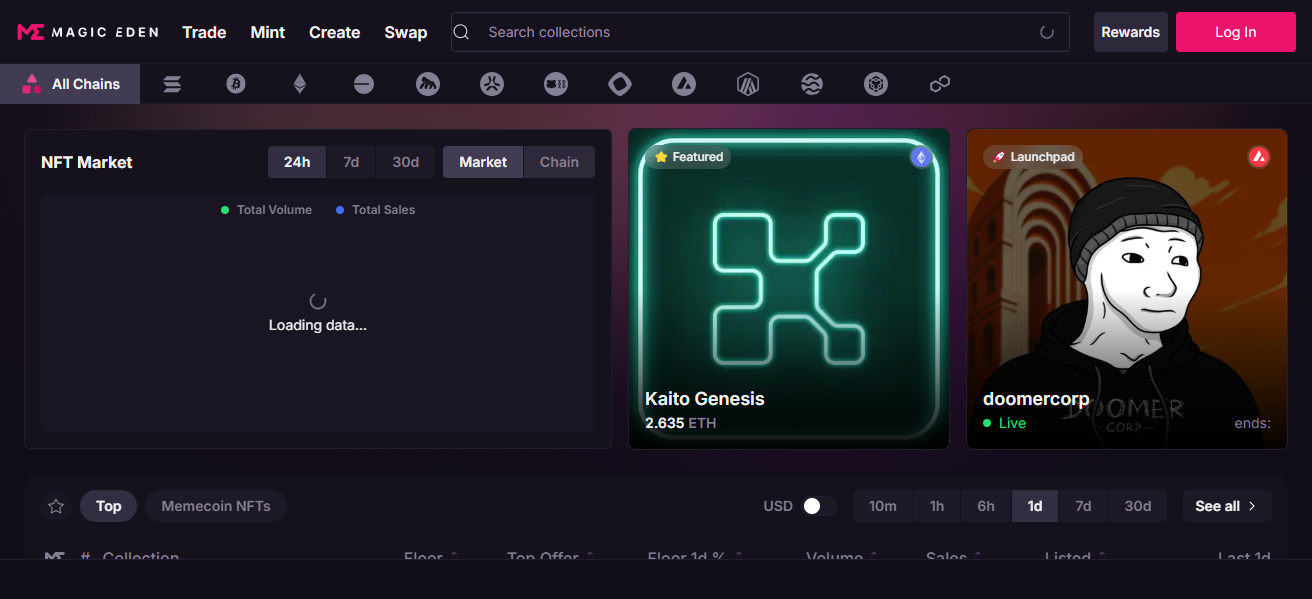1312x599 pixels.
Task: Toggle Total Volume legend series
Action: click(x=266, y=210)
